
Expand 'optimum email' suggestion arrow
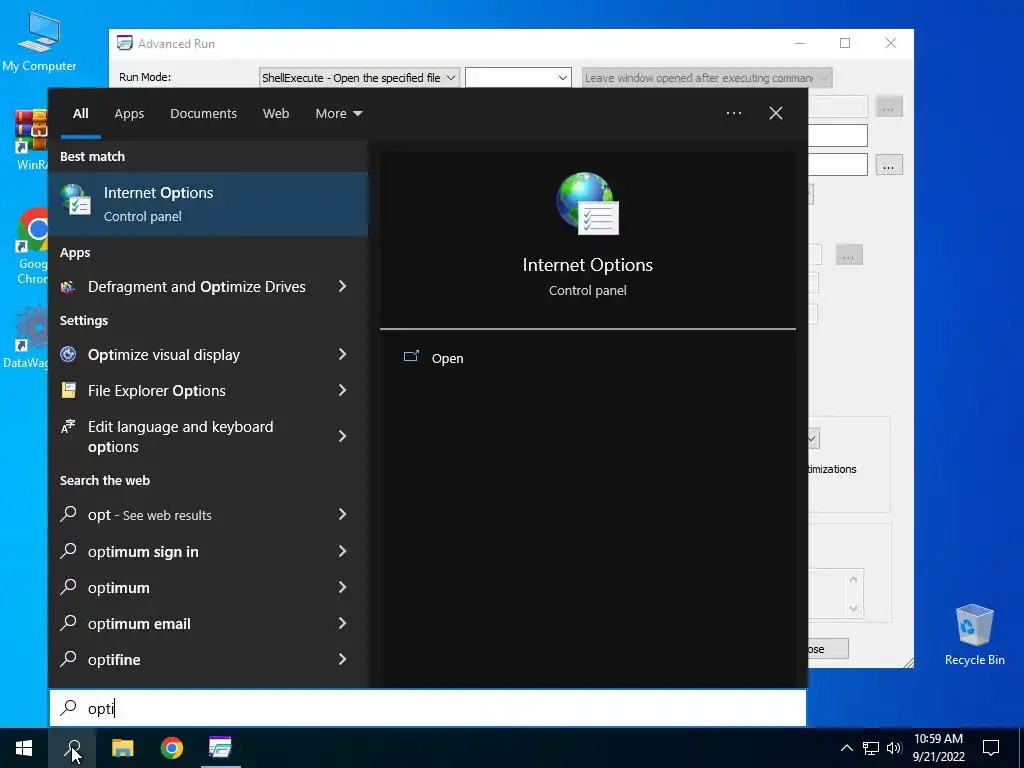click(342, 623)
